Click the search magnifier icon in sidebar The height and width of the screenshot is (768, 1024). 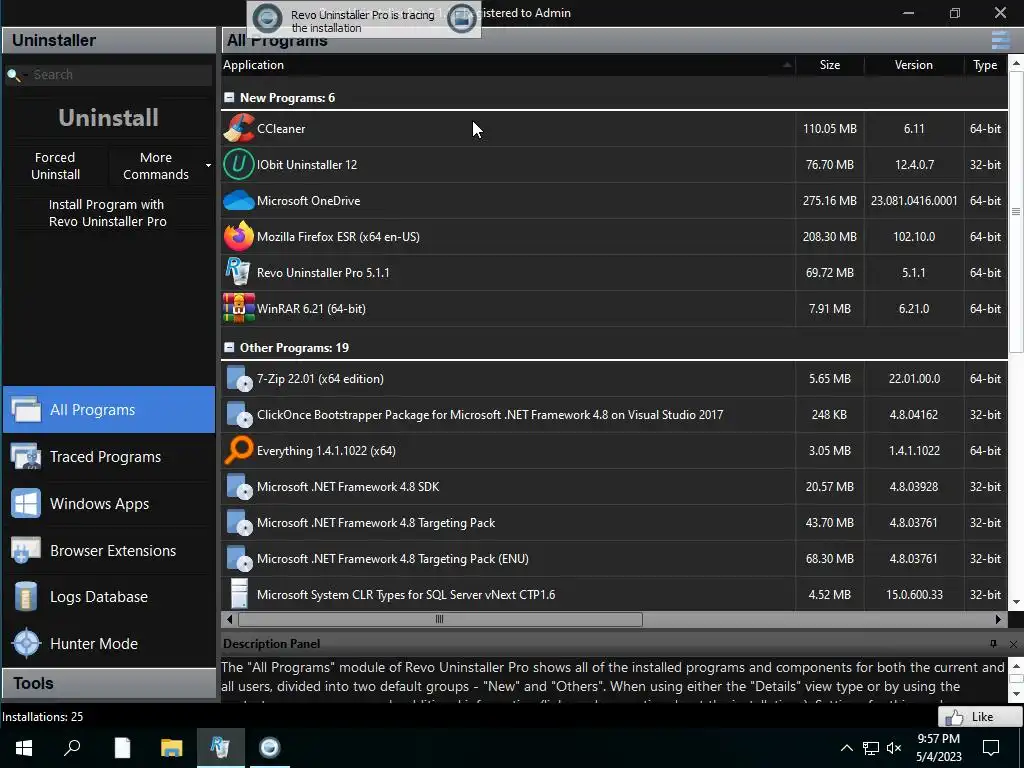coord(14,75)
